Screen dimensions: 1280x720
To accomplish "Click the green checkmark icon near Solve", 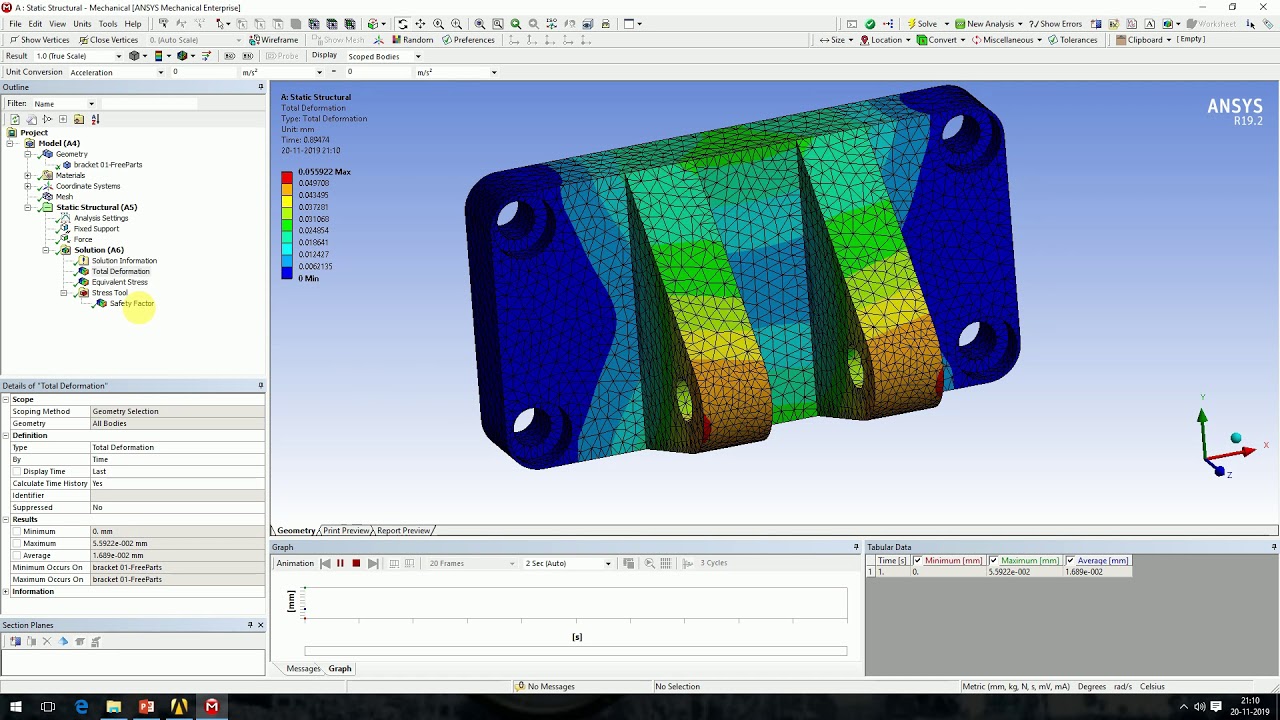I will [x=870, y=24].
